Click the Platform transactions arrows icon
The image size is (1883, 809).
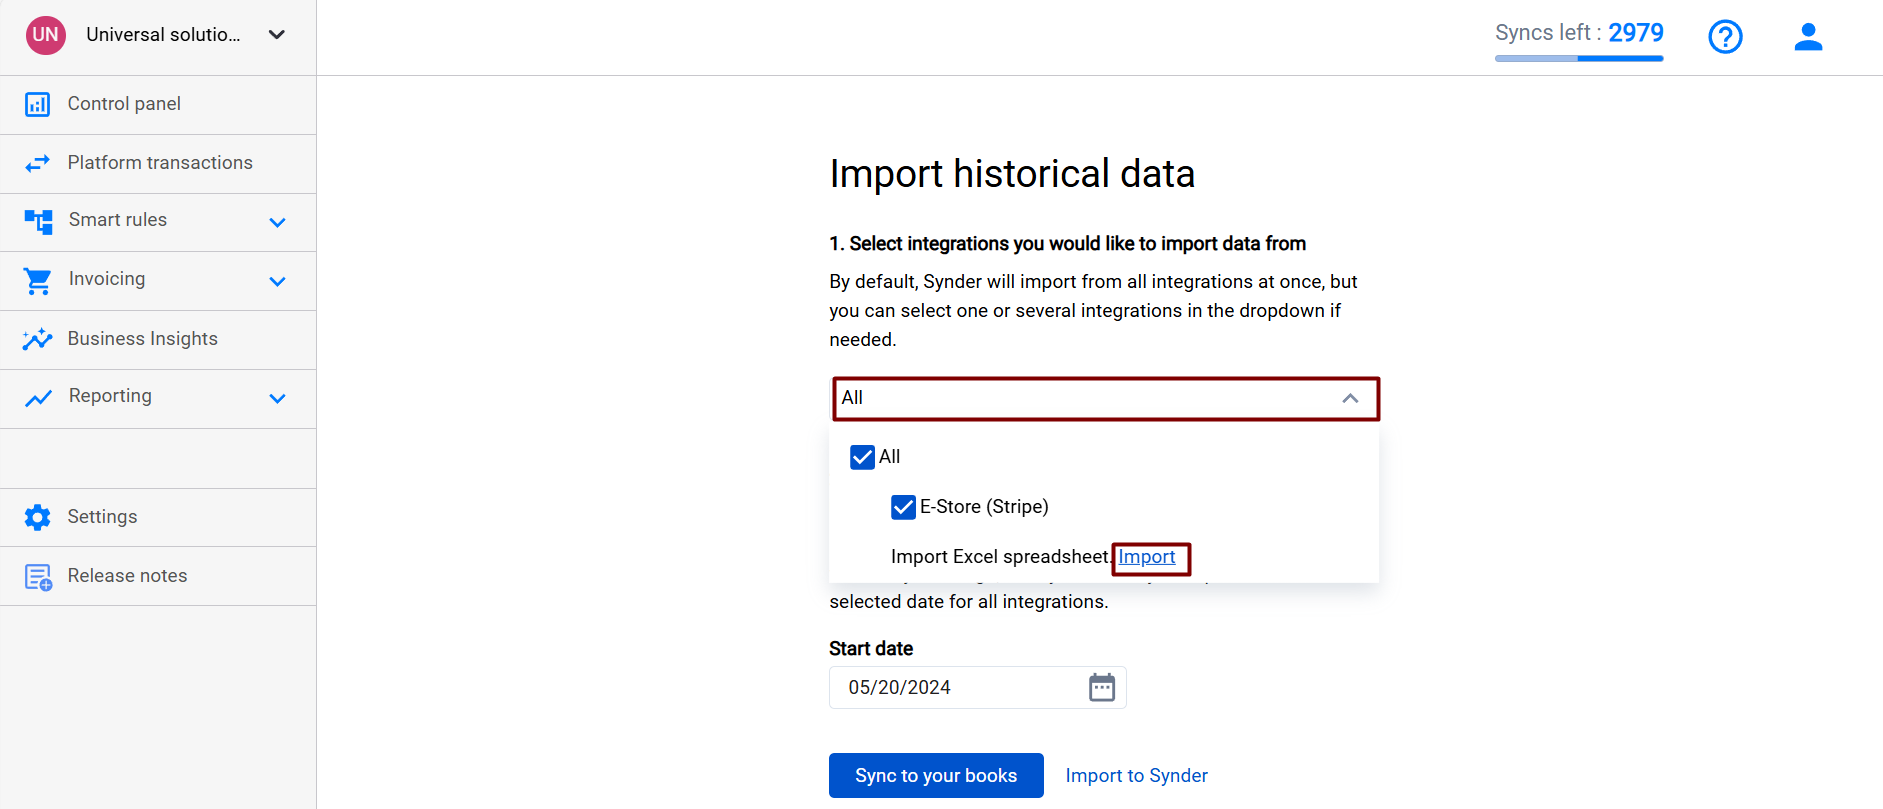pyautogui.click(x=38, y=163)
